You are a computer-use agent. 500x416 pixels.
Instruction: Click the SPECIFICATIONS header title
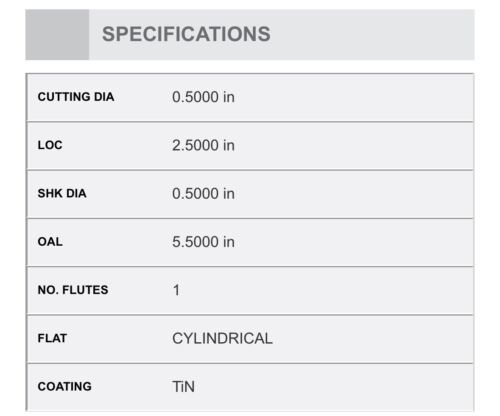point(186,34)
